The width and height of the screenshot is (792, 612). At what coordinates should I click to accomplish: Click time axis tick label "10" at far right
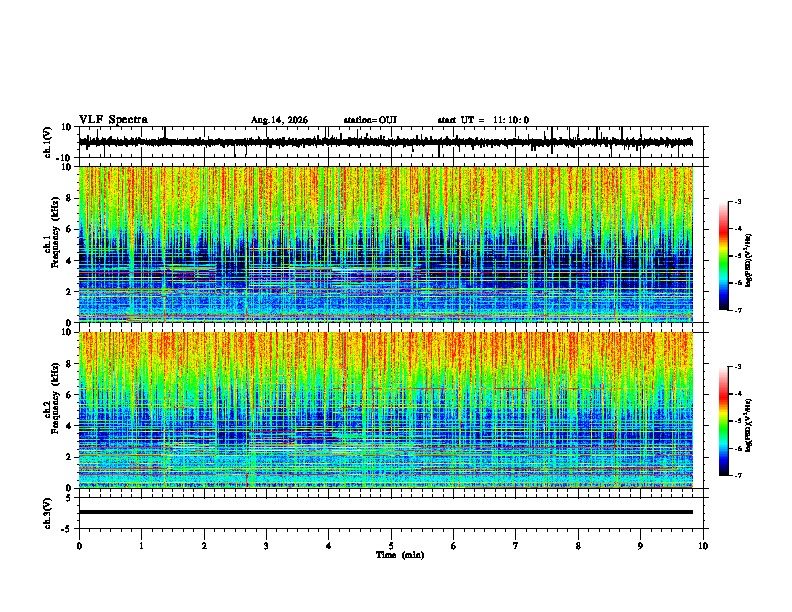point(703,546)
